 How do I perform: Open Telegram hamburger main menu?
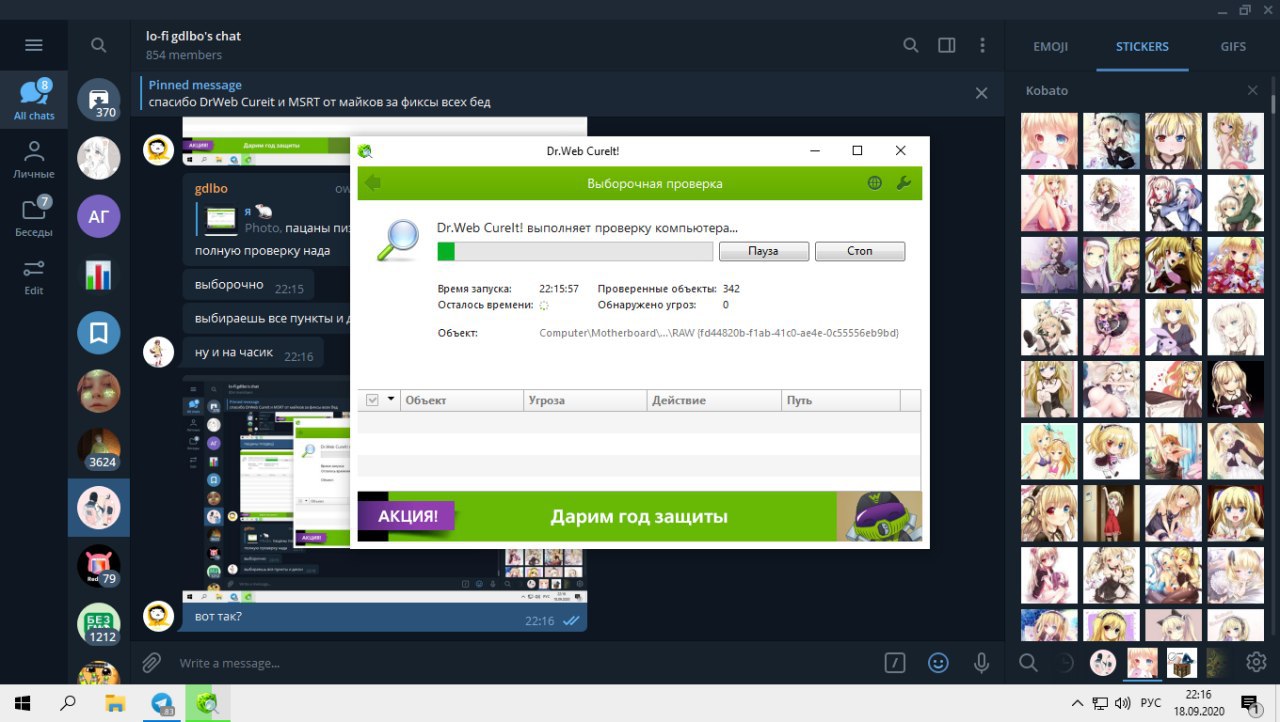point(34,45)
